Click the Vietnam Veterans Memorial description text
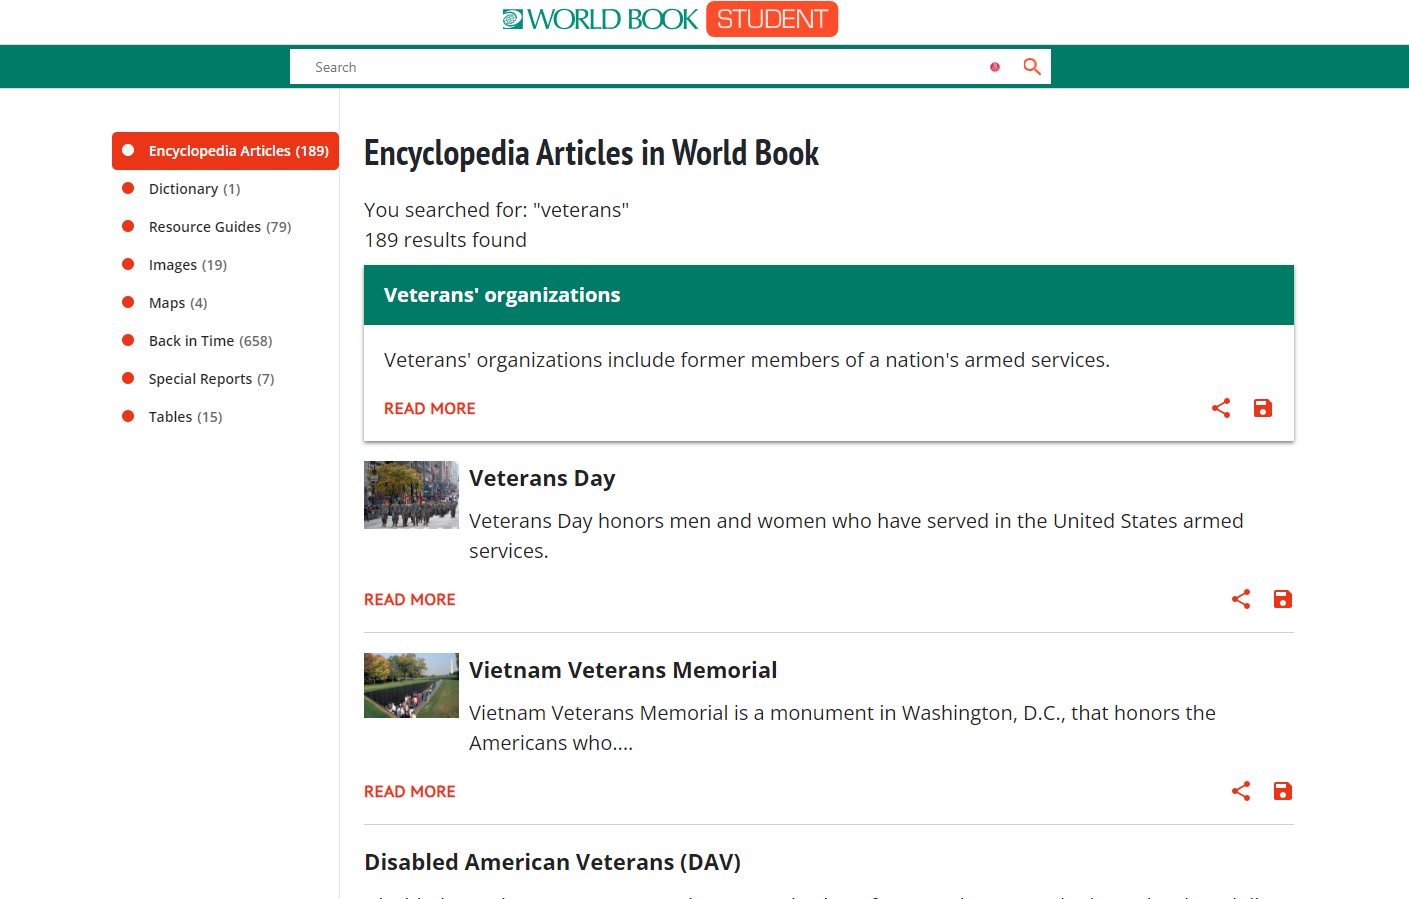The height and width of the screenshot is (899, 1409). click(842, 728)
